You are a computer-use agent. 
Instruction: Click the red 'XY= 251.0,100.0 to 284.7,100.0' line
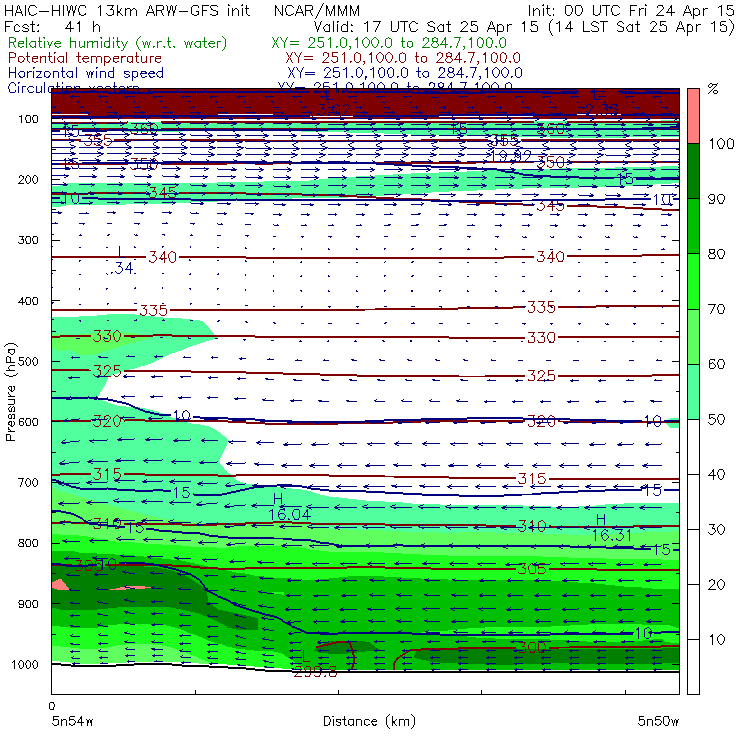403,58
